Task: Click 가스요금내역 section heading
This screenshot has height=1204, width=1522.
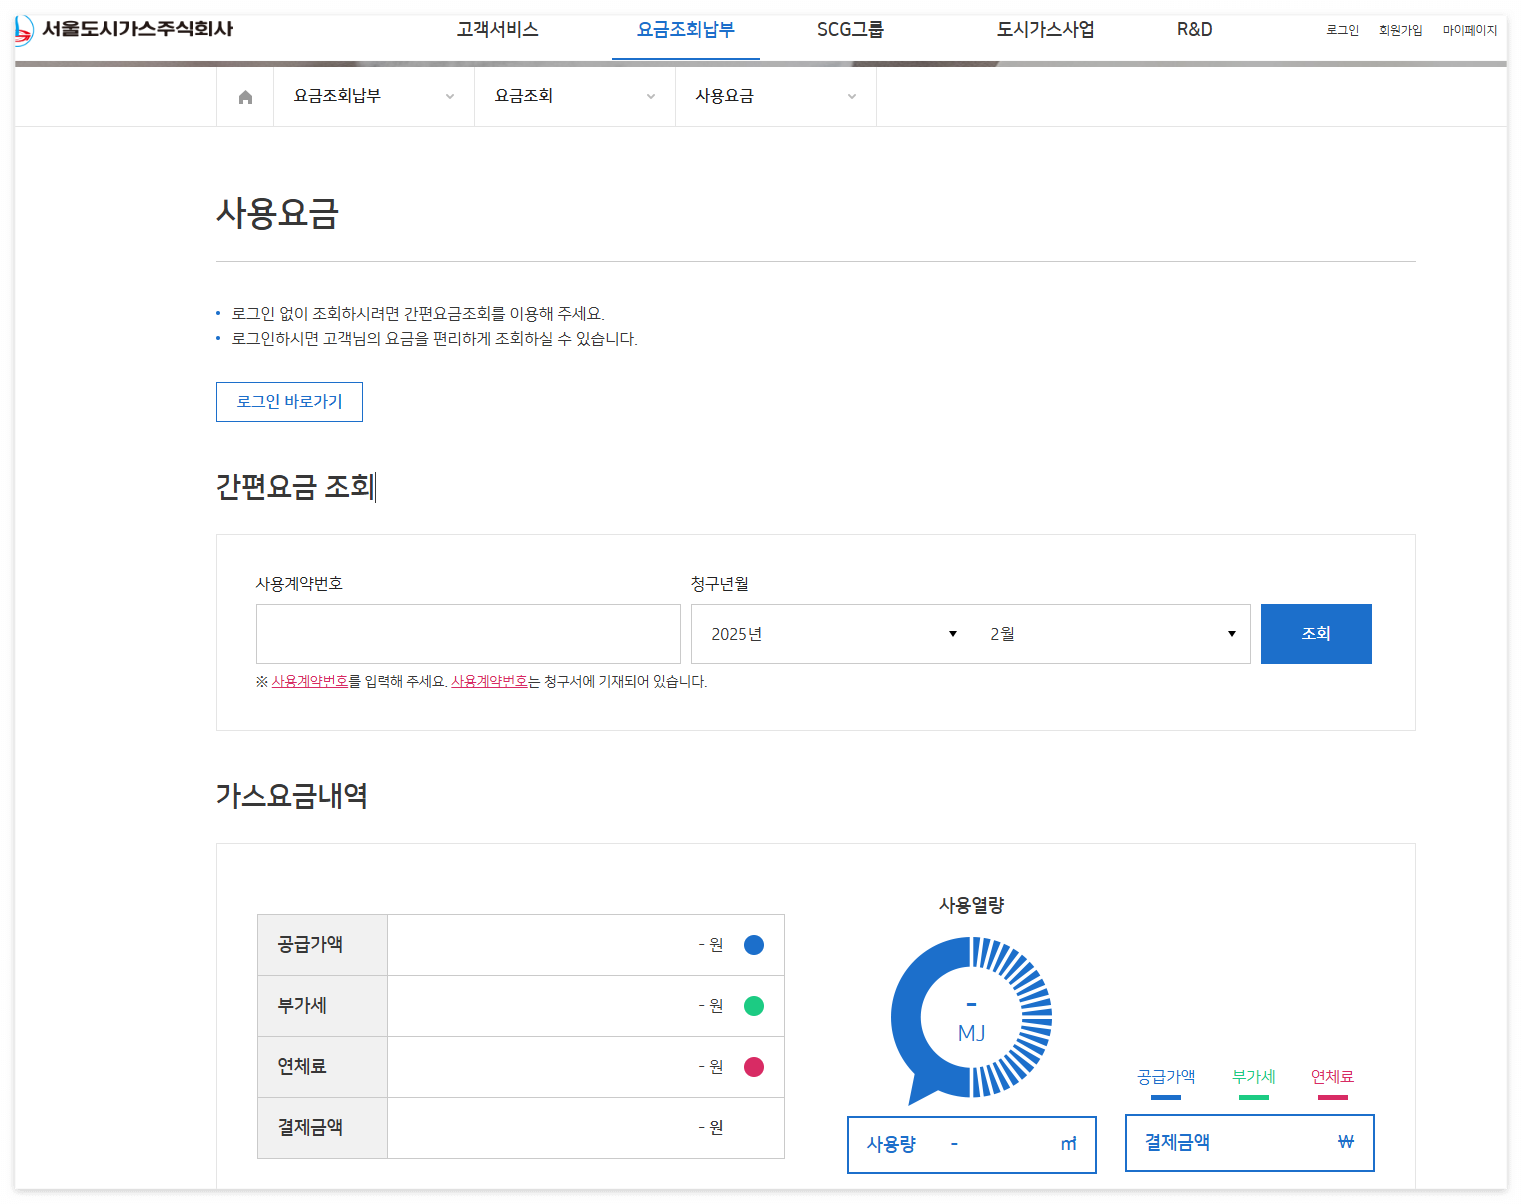Action: click(x=292, y=796)
